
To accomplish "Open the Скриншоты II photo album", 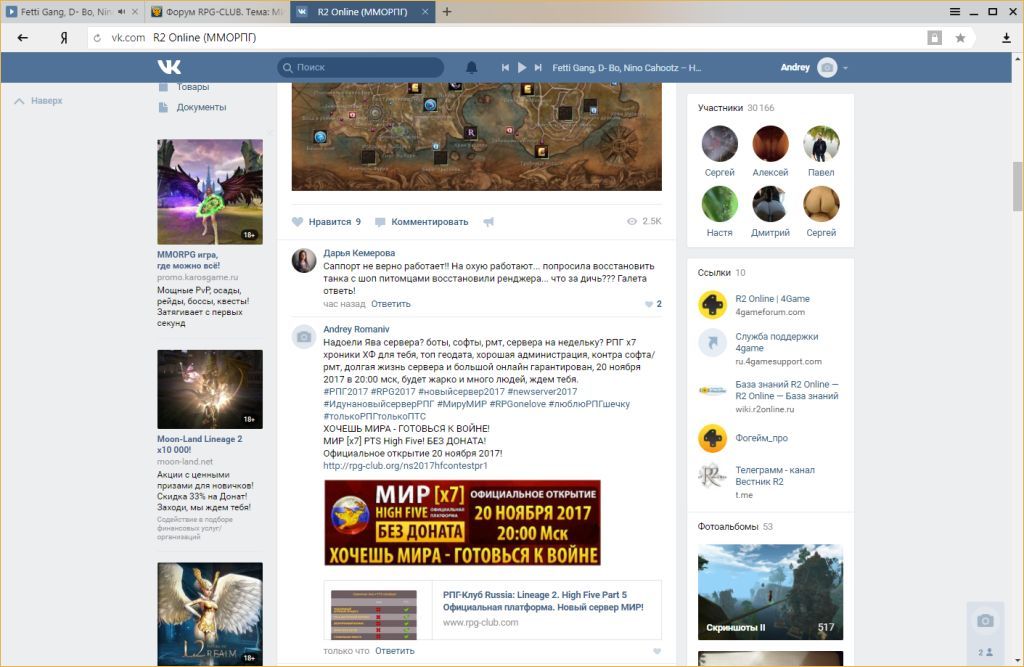I will (770, 592).
